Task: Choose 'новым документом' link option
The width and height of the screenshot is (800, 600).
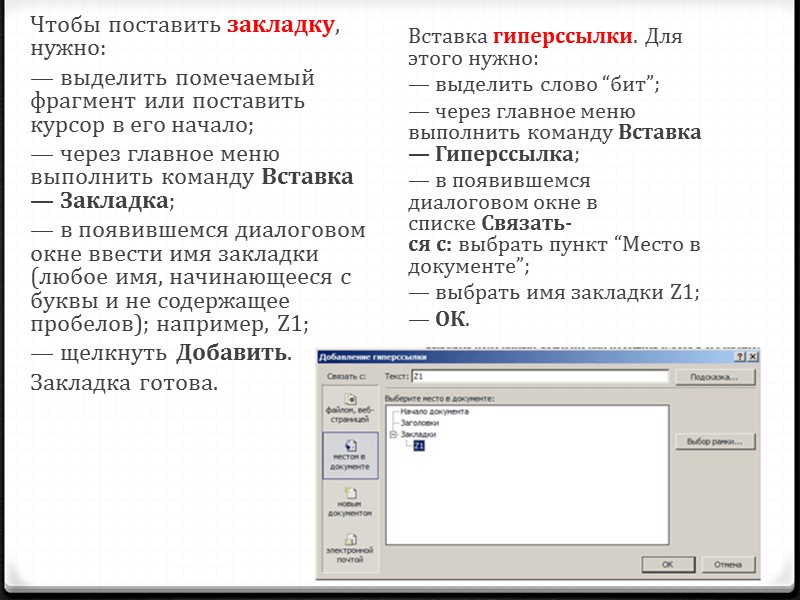Action: coord(350,503)
